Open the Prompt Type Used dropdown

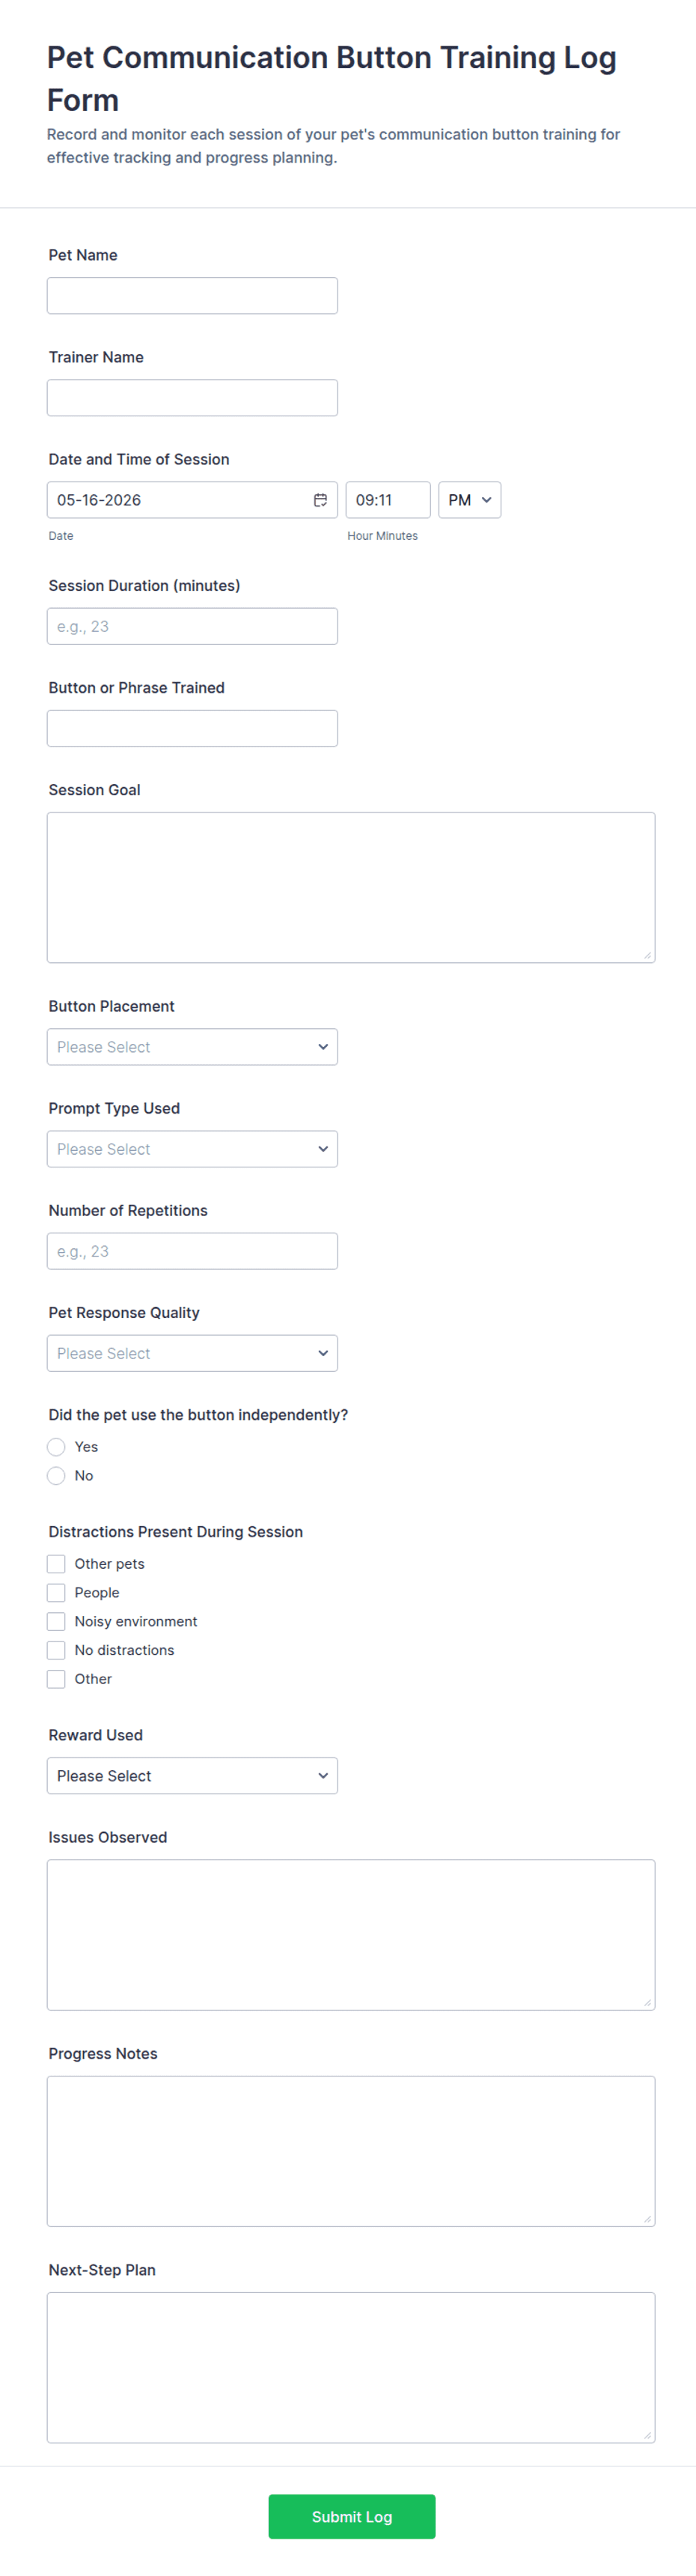coord(192,1149)
